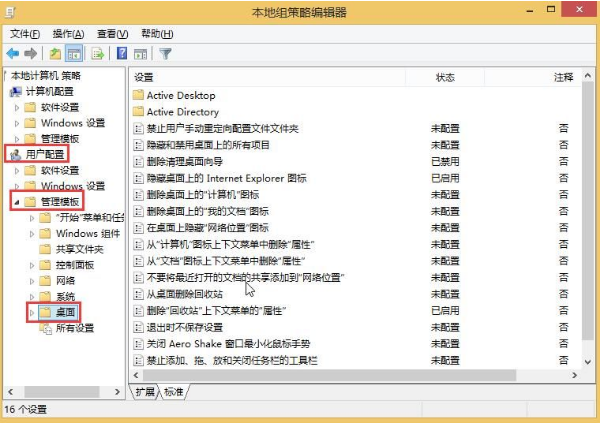The image size is (600, 426).
Task: Toggle the show/hide action pane icon
Action: tap(140, 54)
